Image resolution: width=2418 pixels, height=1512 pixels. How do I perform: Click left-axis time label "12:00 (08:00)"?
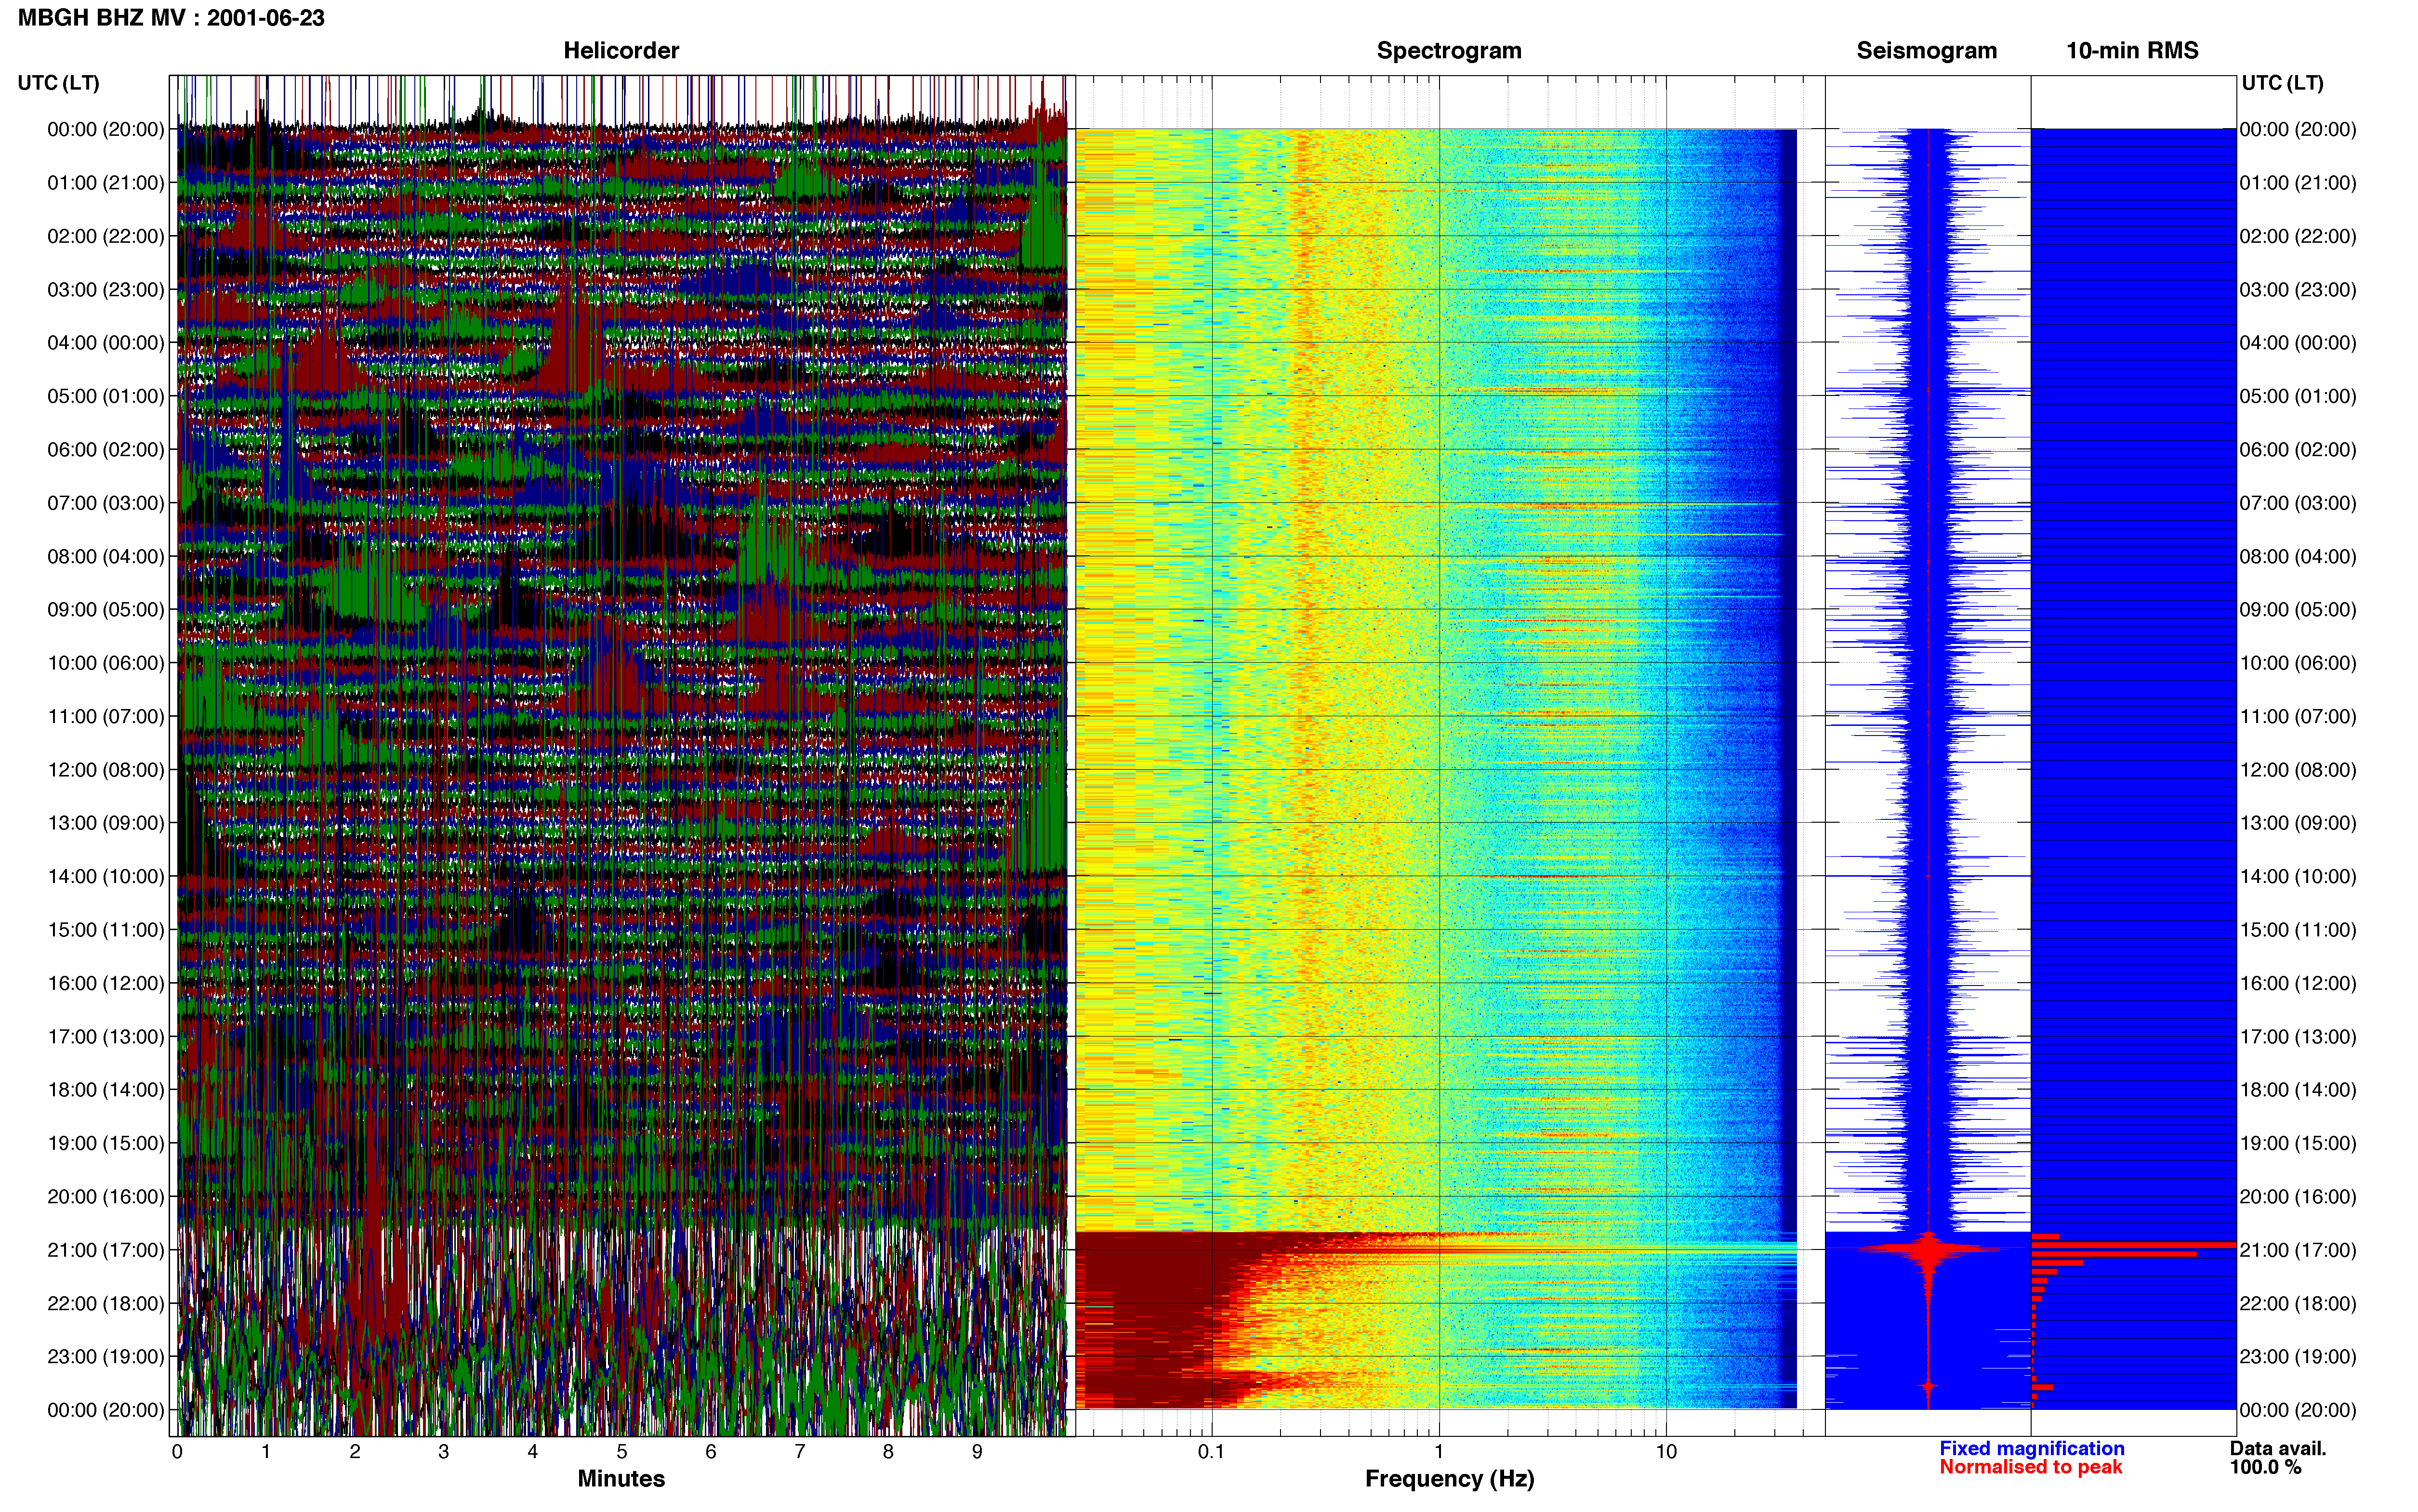click(106, 770)
